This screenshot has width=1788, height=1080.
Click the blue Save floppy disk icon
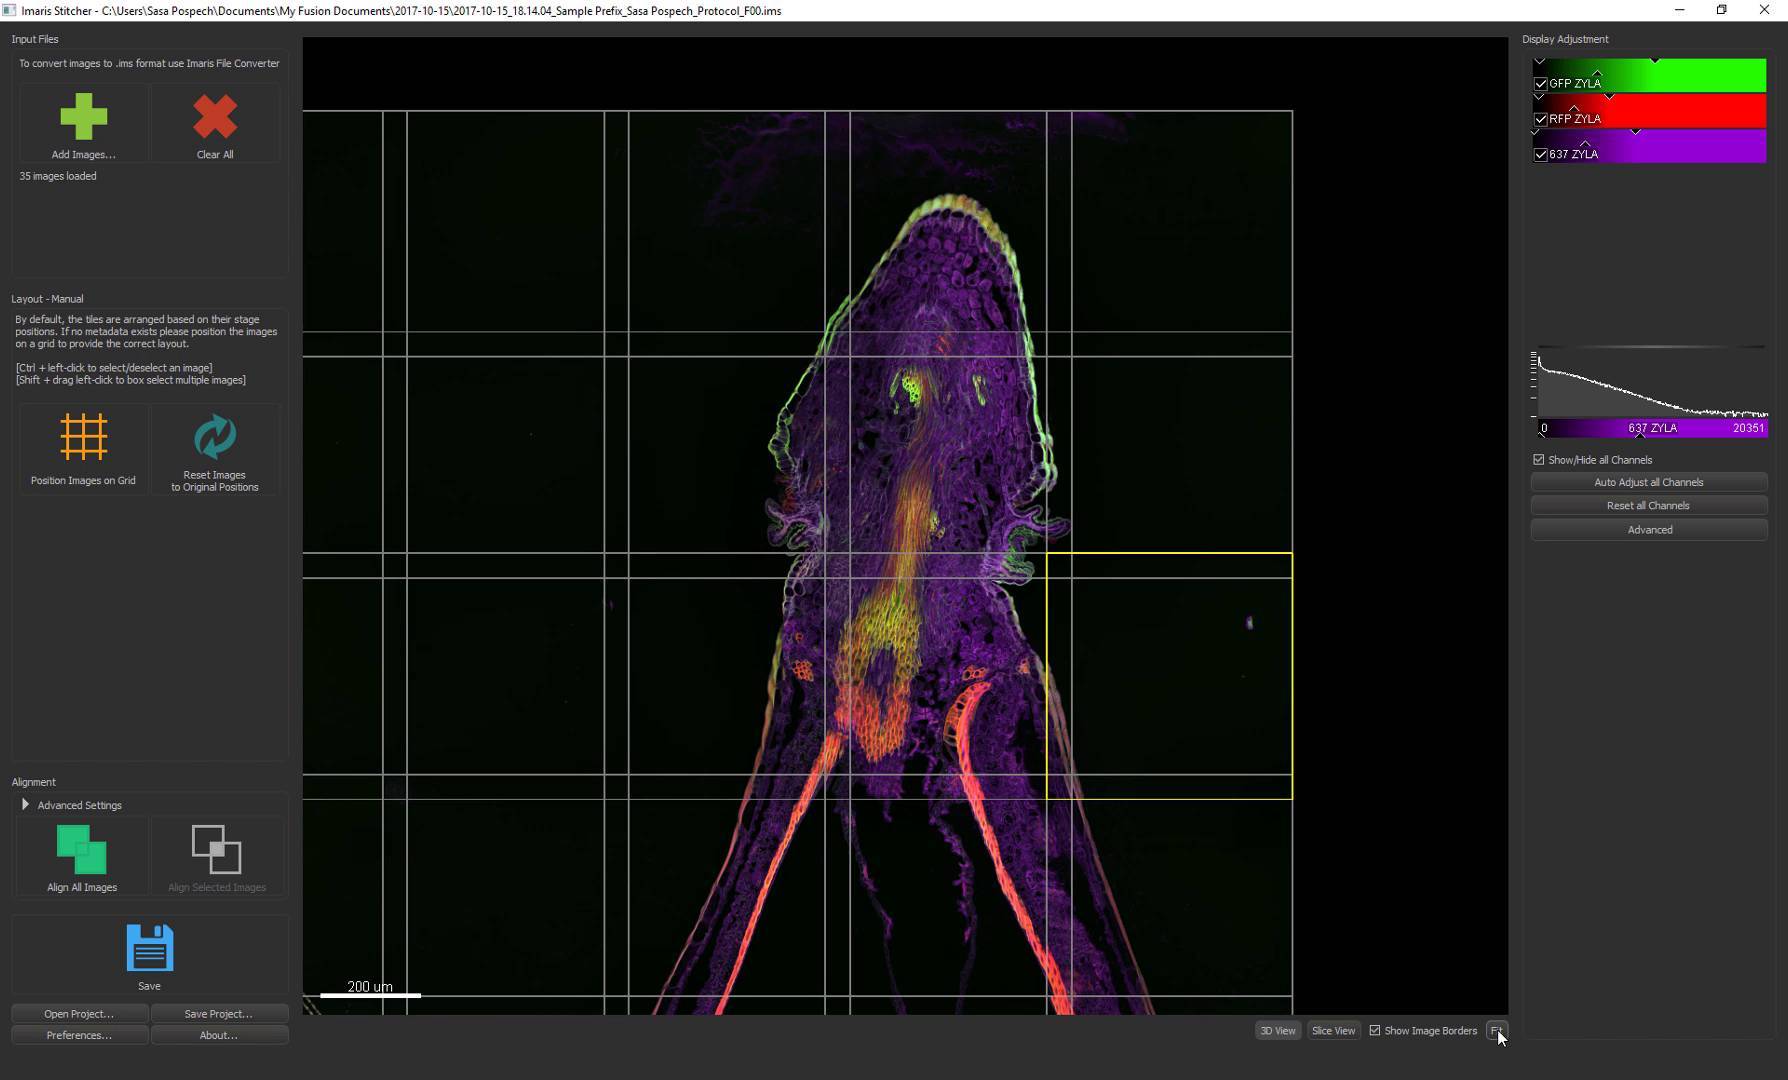149,948
